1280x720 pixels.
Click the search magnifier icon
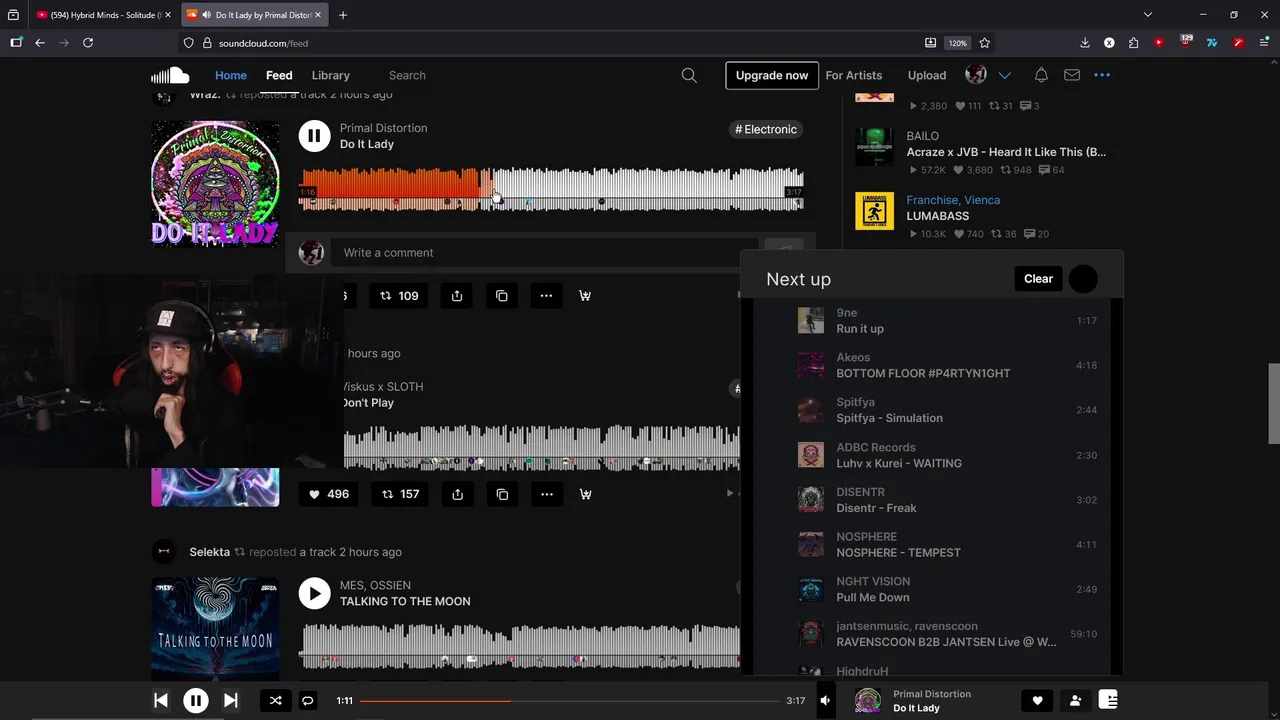(x=689, y=75)
